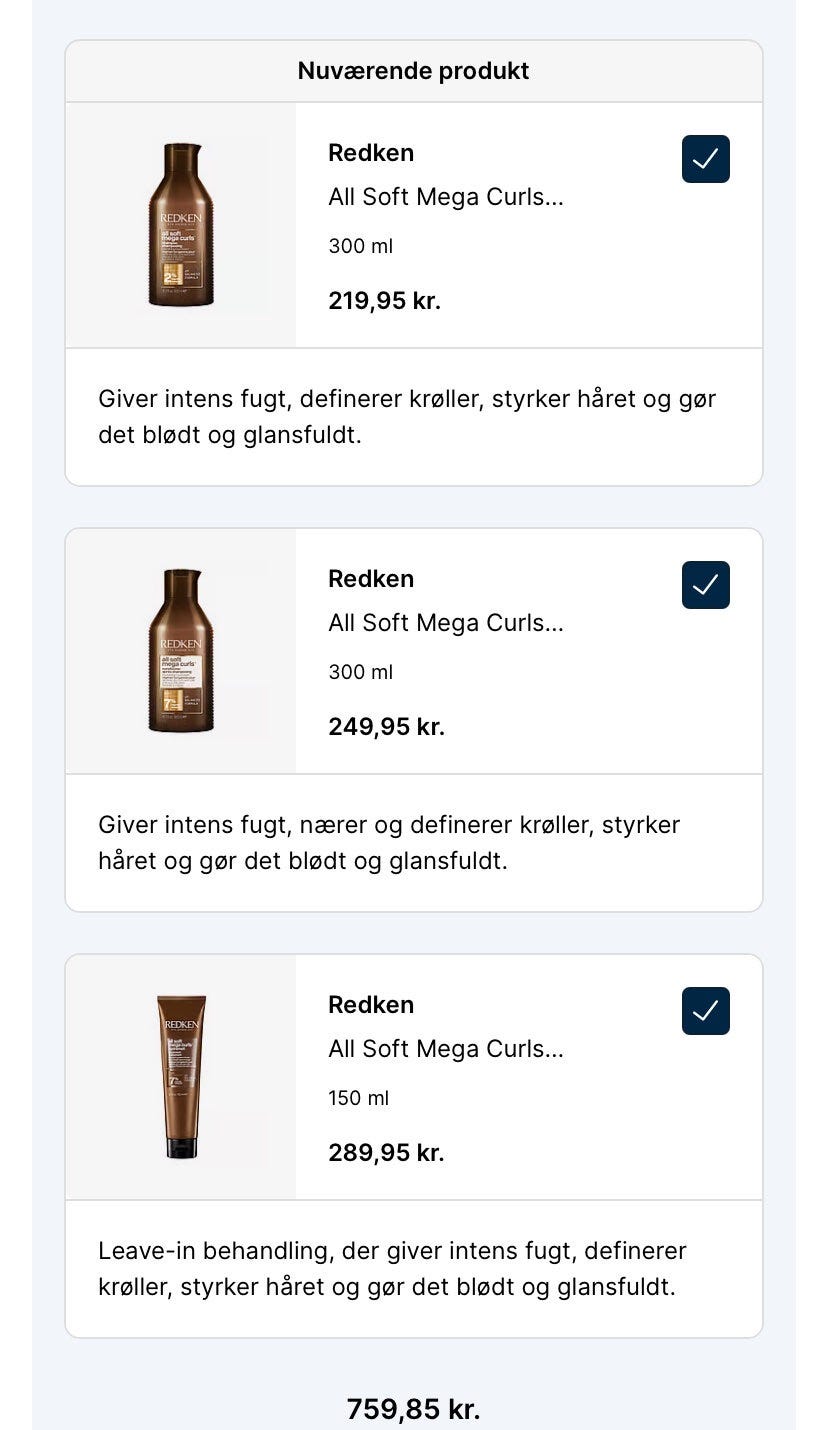Click the Redken brand name above 219,95 kr.
828x1430 pixels.
371,153
